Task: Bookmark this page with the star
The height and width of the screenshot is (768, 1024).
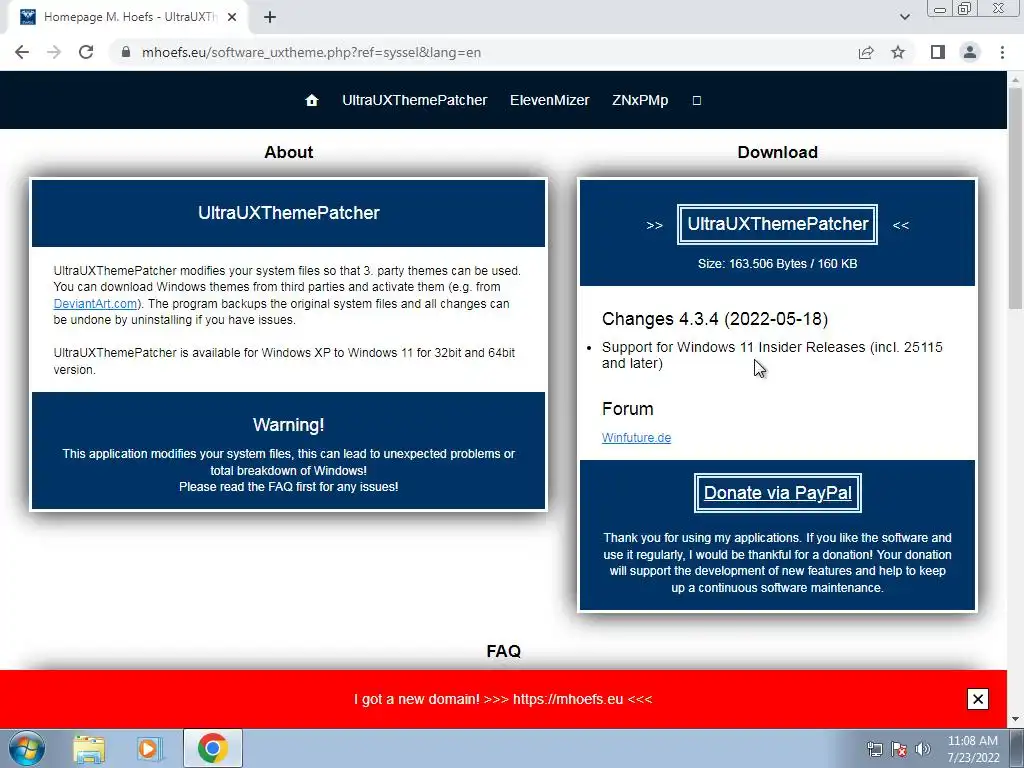Action: (x=898, y=52)
